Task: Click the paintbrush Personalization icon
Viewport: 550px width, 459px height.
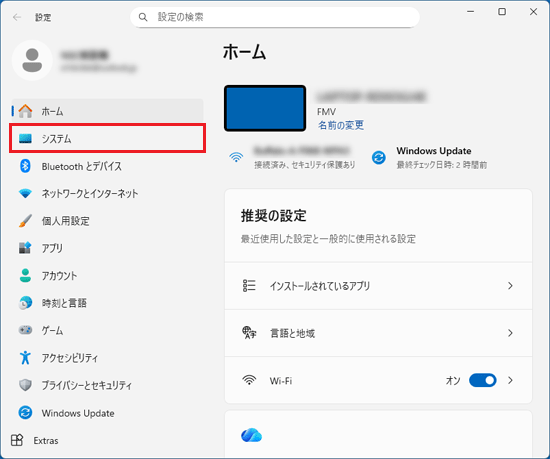Action: 25,221
